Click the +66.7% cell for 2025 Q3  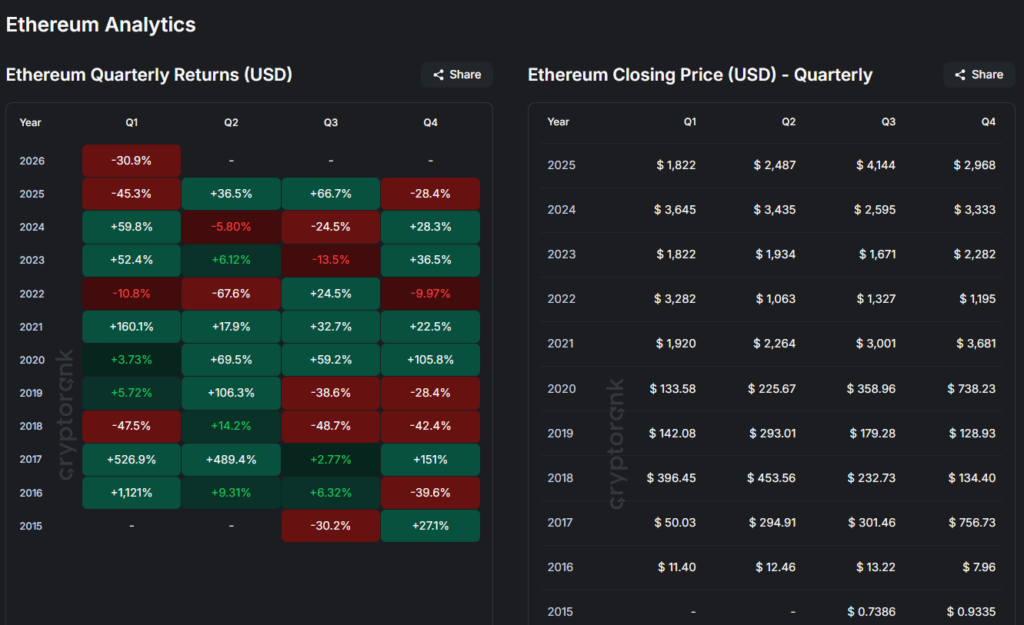coord(330,194)
